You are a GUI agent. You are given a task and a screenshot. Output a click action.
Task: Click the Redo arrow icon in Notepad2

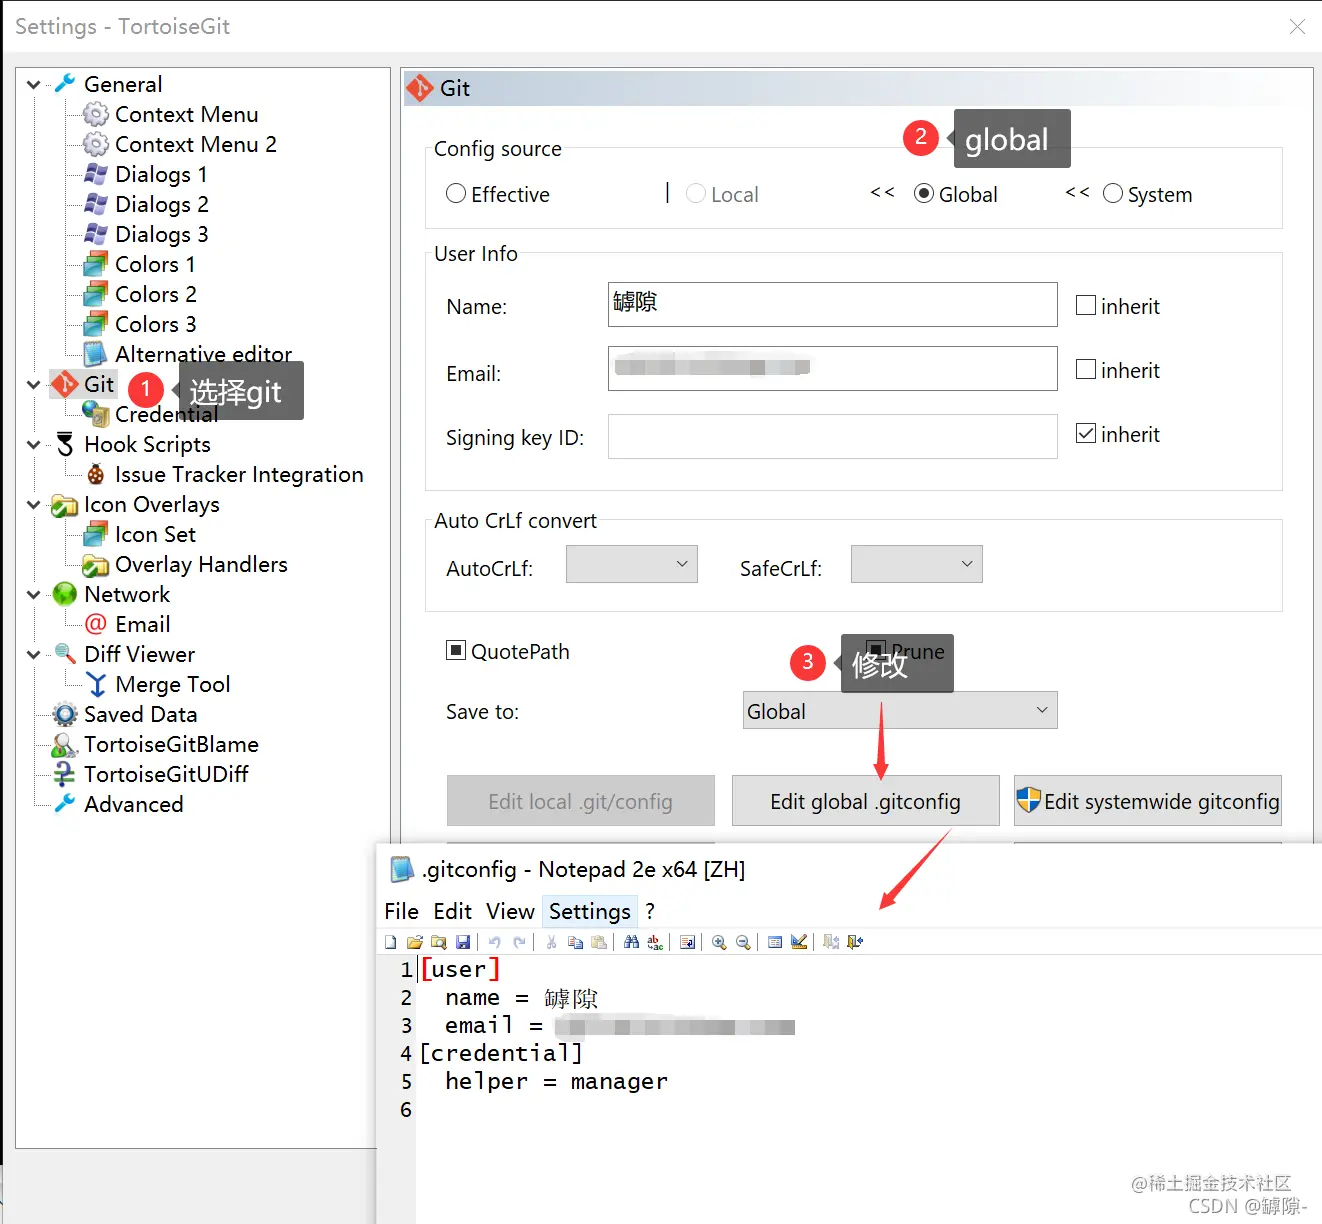(x=519, y=942)
